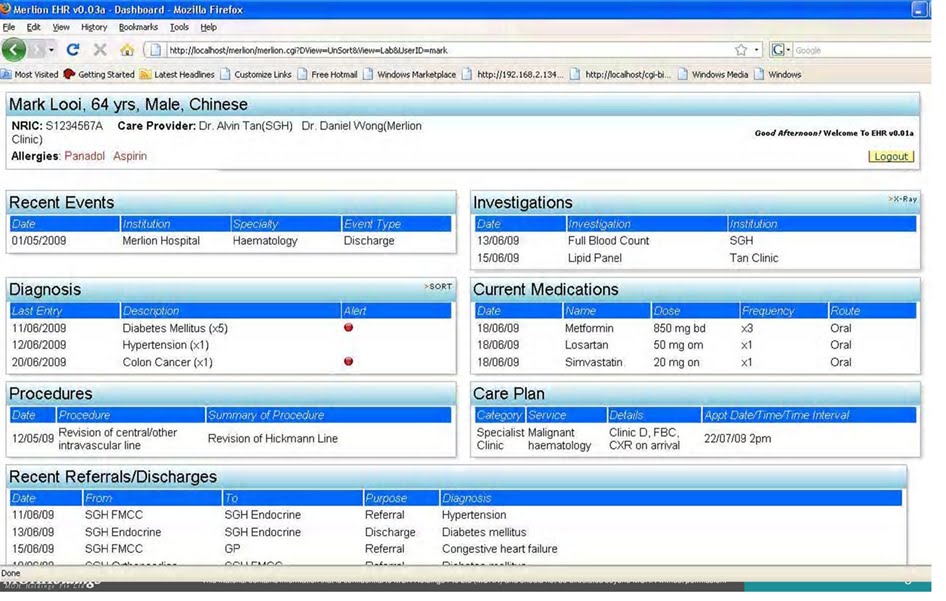Click the Reload page icon

point(73,48)
